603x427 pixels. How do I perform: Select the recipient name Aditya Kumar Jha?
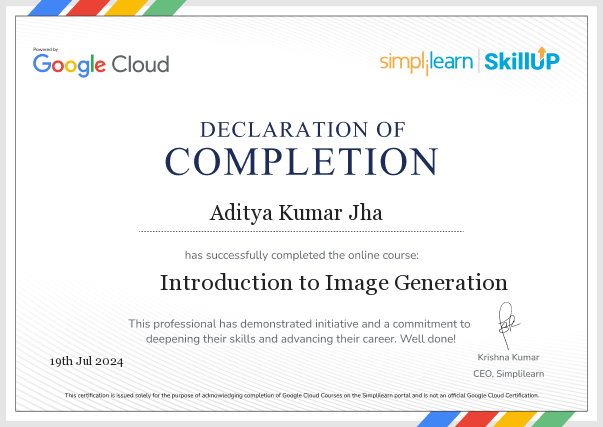pos(282,212)
